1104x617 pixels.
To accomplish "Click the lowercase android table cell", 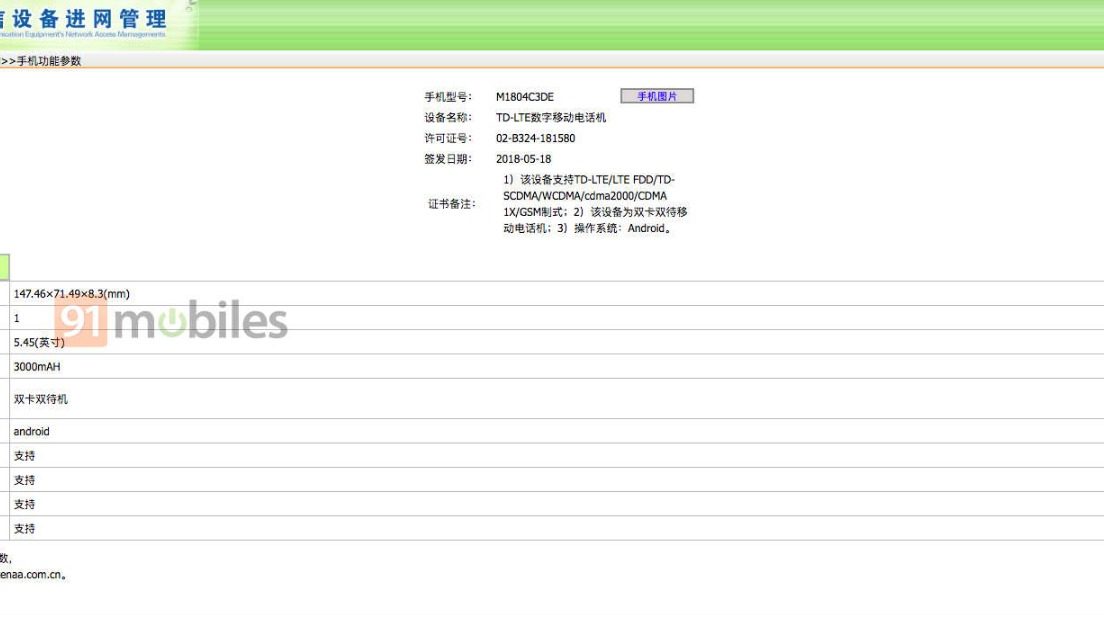I will click(x=31, y=432).
